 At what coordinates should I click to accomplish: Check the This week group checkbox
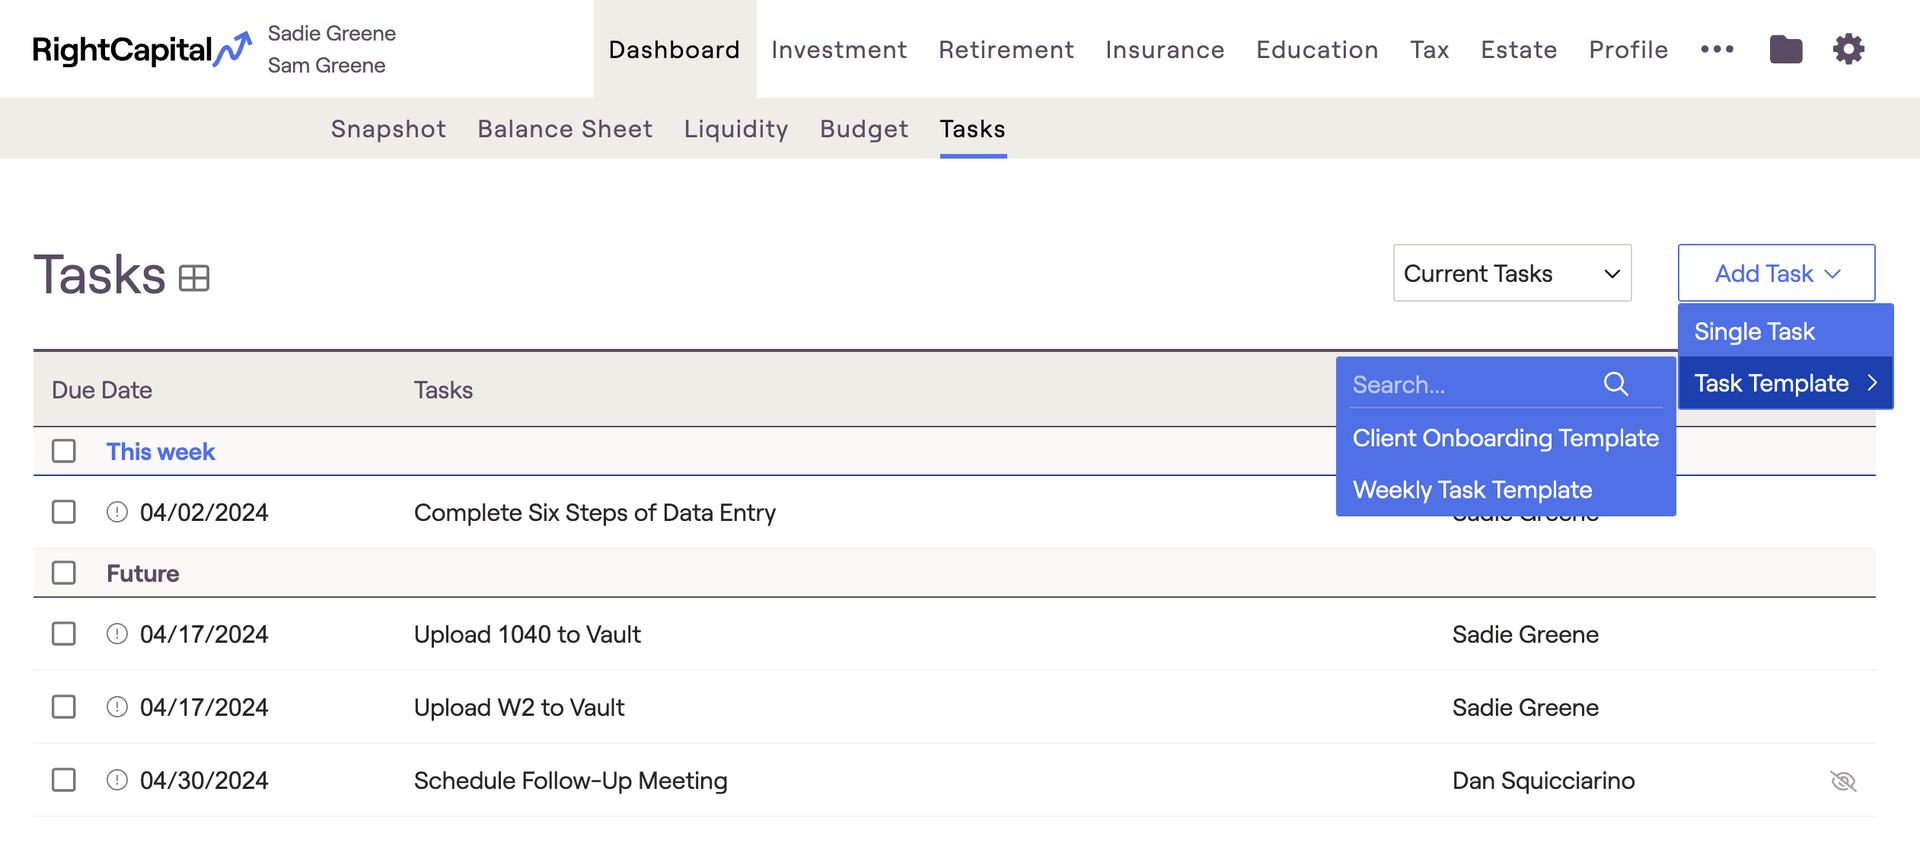click(64, 451)
